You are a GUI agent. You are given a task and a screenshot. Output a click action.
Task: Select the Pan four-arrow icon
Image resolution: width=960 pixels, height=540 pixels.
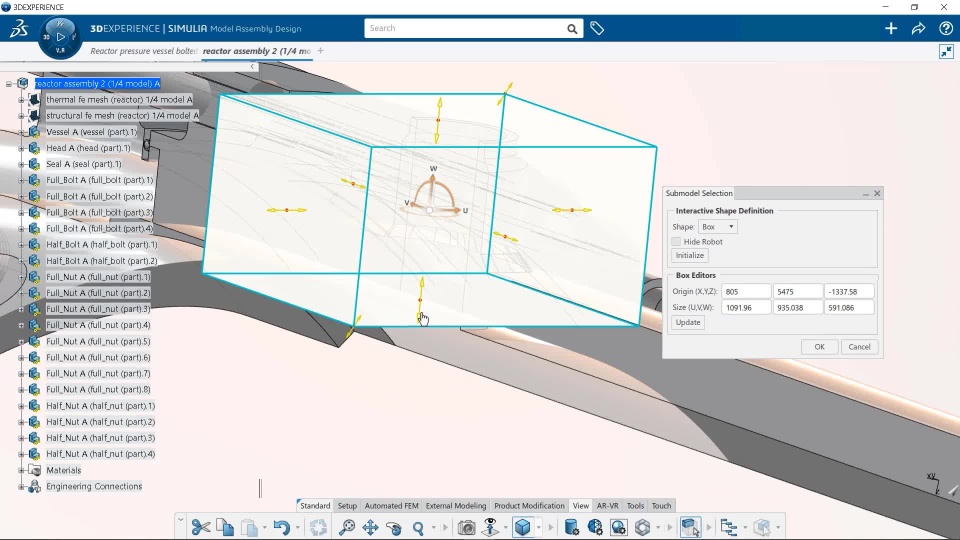[370, 527]
